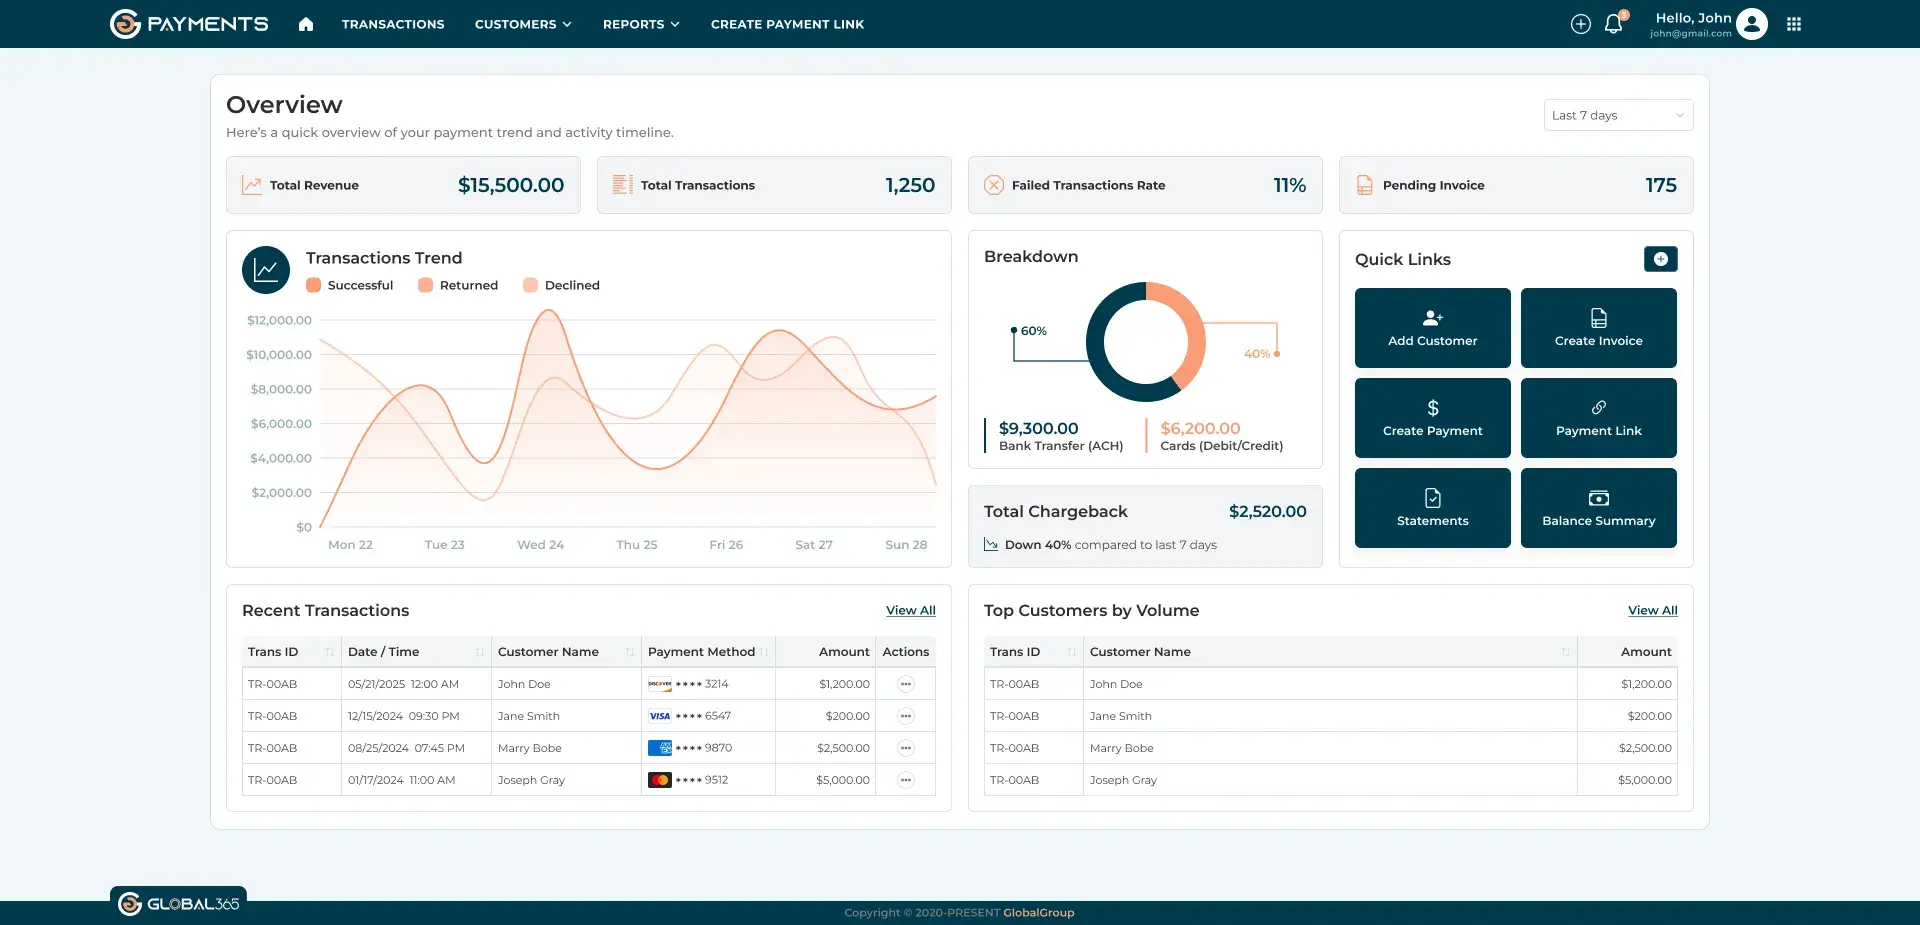The height and width of the screenshot is (925, 1920).
Task: Click the Global365 footer logo
Action: [179, 904]
